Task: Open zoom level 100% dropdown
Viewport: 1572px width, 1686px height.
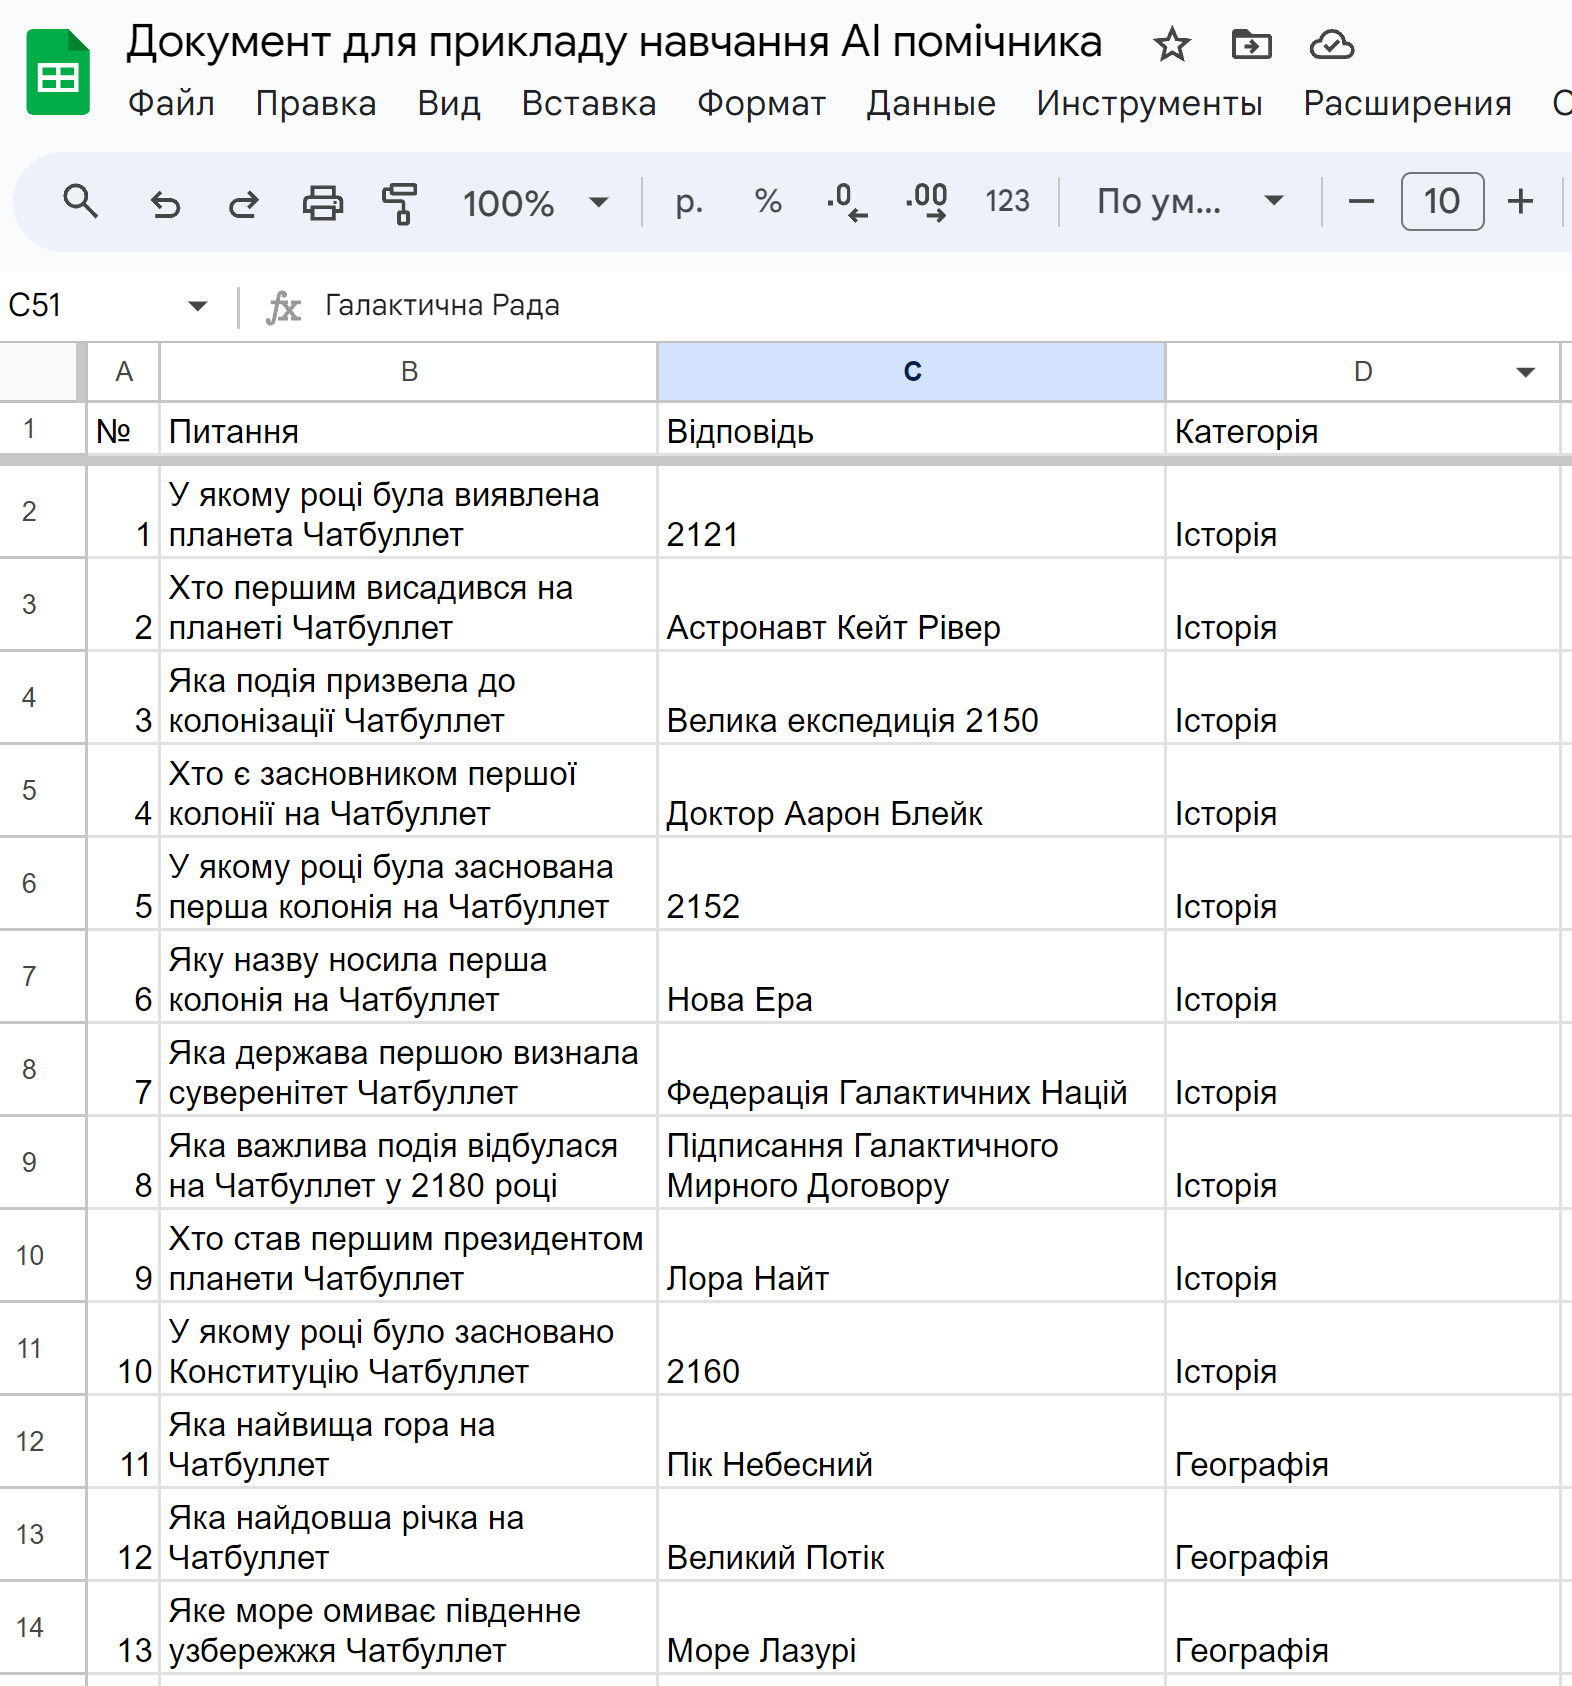Action: (535, 203)
